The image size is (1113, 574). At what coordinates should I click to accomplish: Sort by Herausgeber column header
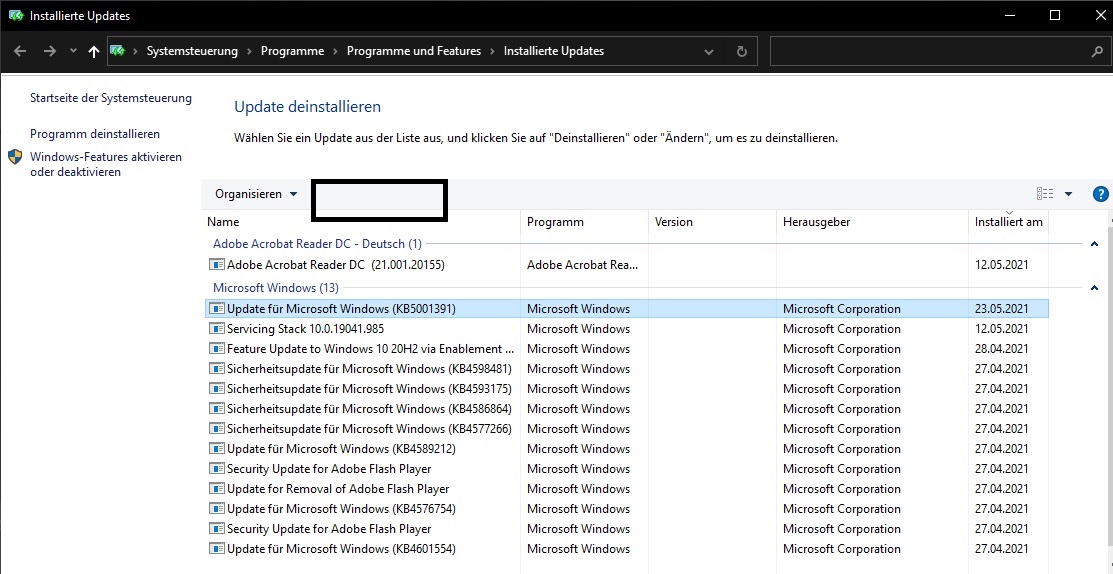tap(872, 222)
